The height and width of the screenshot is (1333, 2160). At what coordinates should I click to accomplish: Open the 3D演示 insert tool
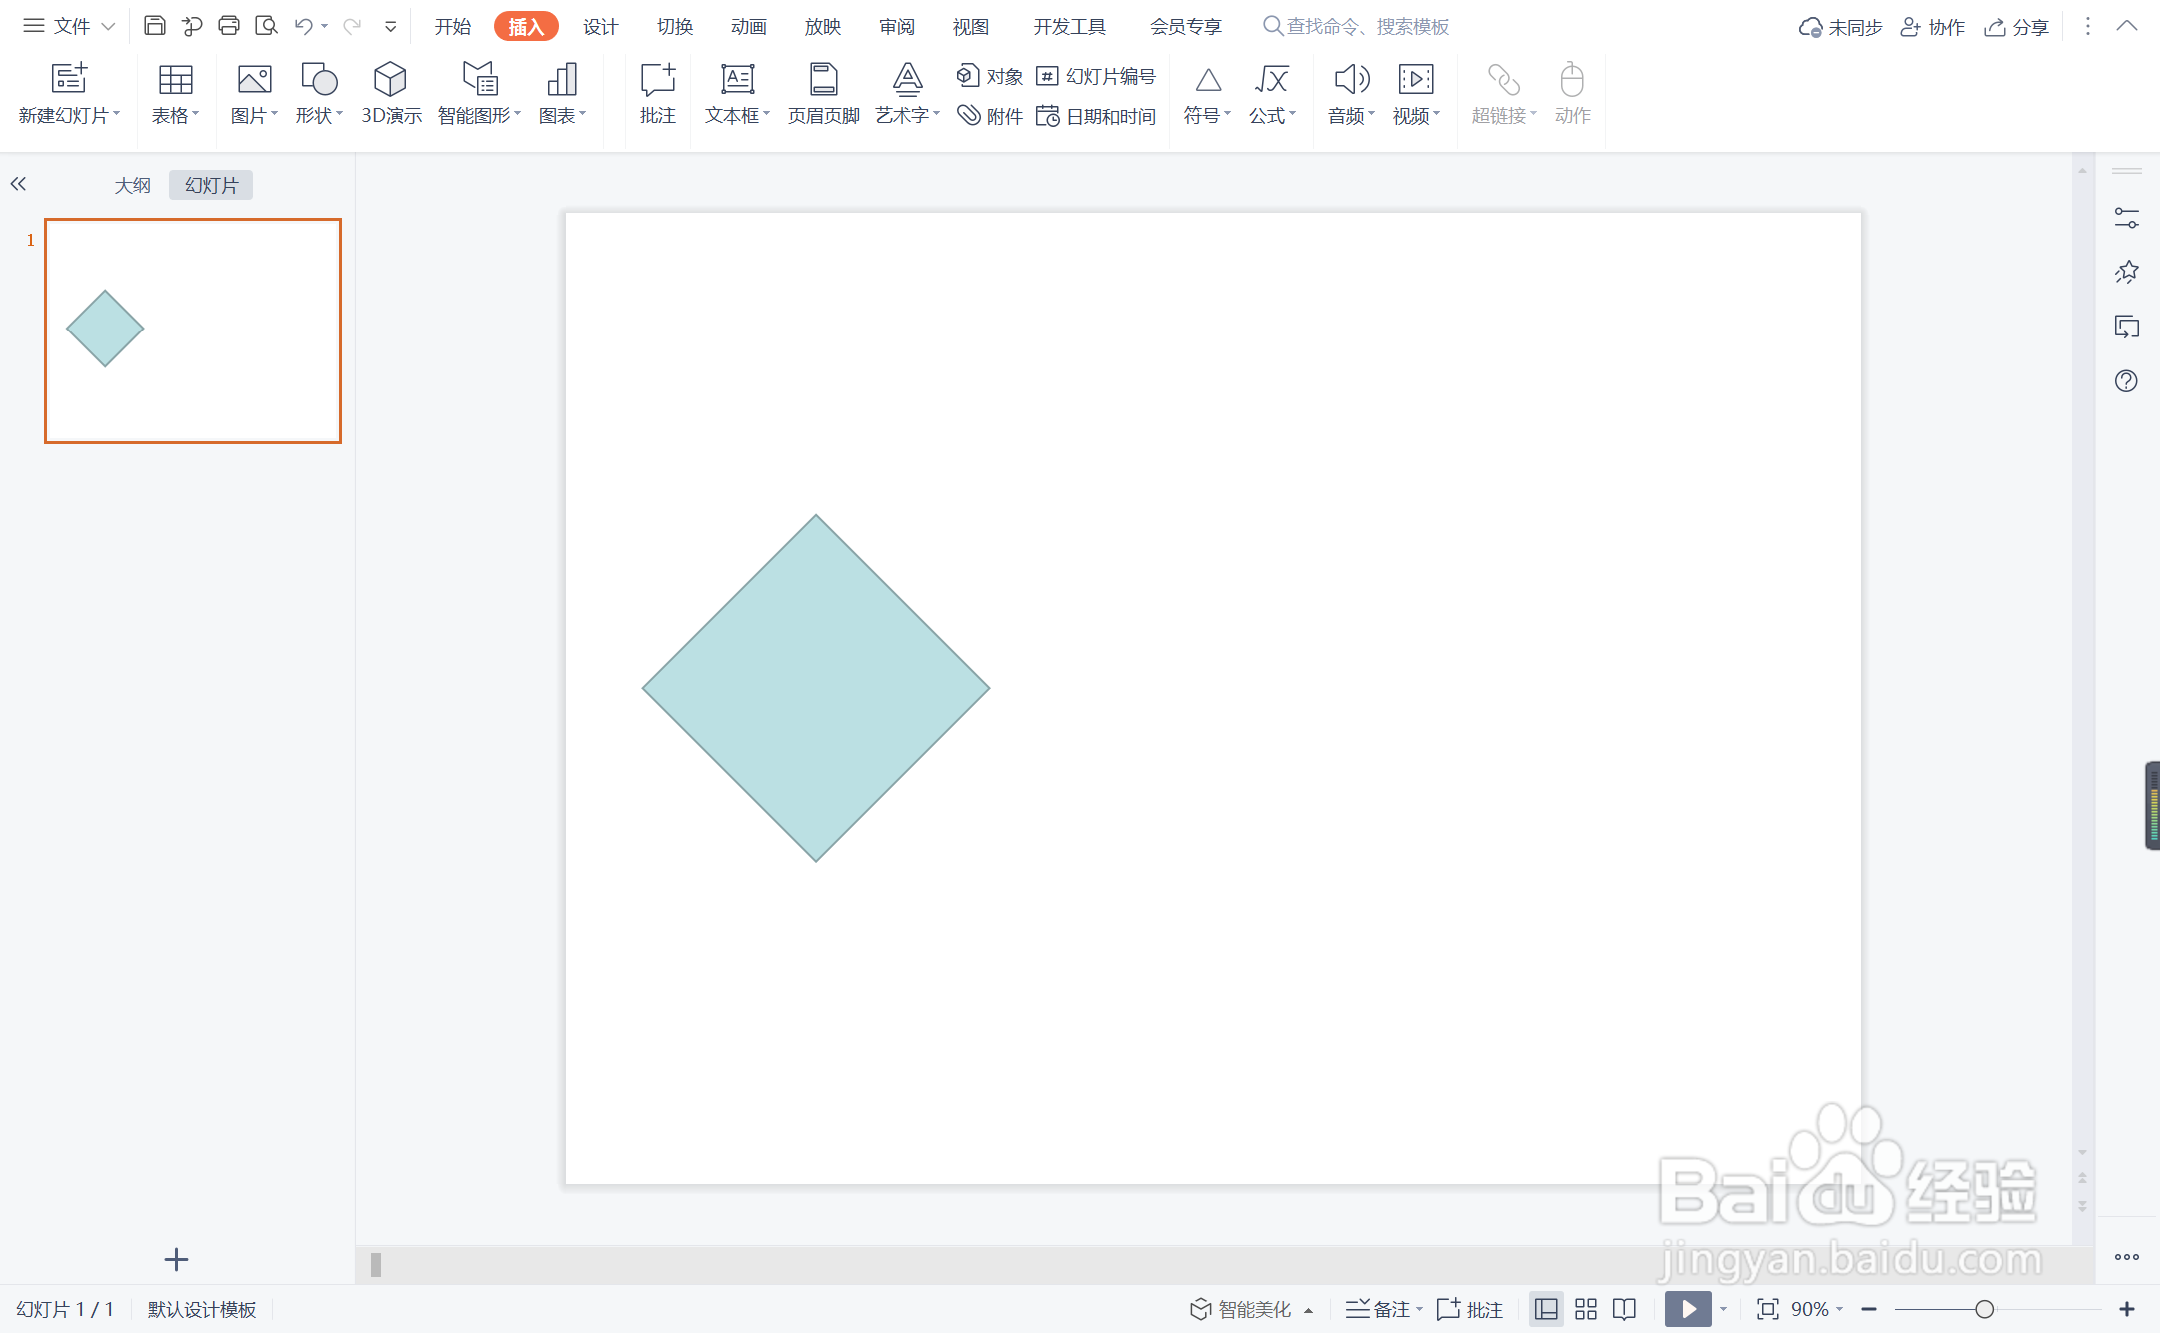(390, 94)
